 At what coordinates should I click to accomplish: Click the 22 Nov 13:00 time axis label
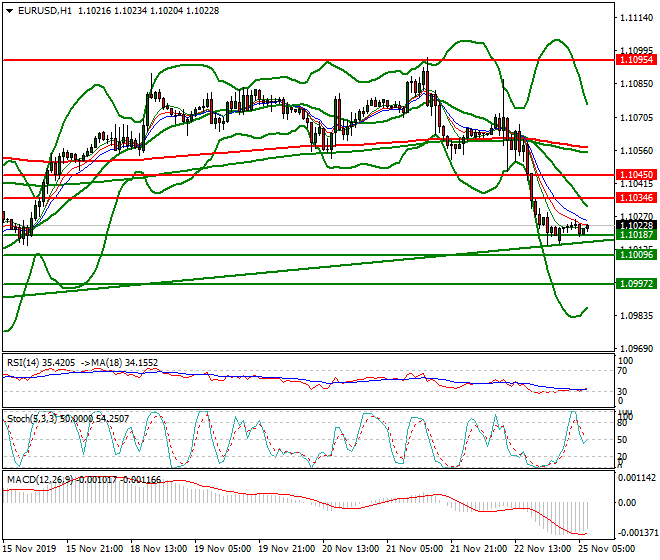pos(543,549)
